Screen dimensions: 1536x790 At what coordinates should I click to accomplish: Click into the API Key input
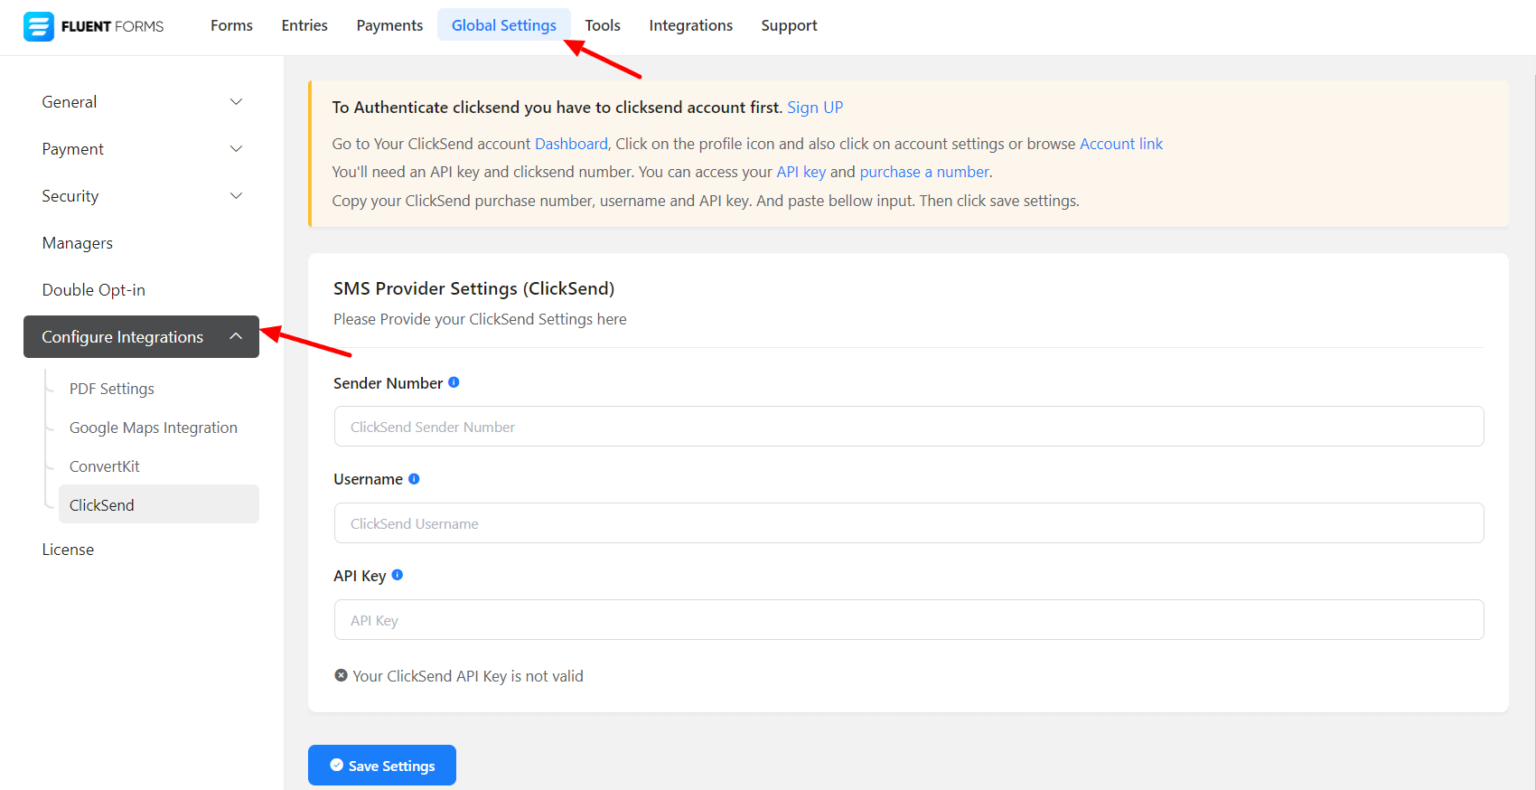[x=908, y=620]
